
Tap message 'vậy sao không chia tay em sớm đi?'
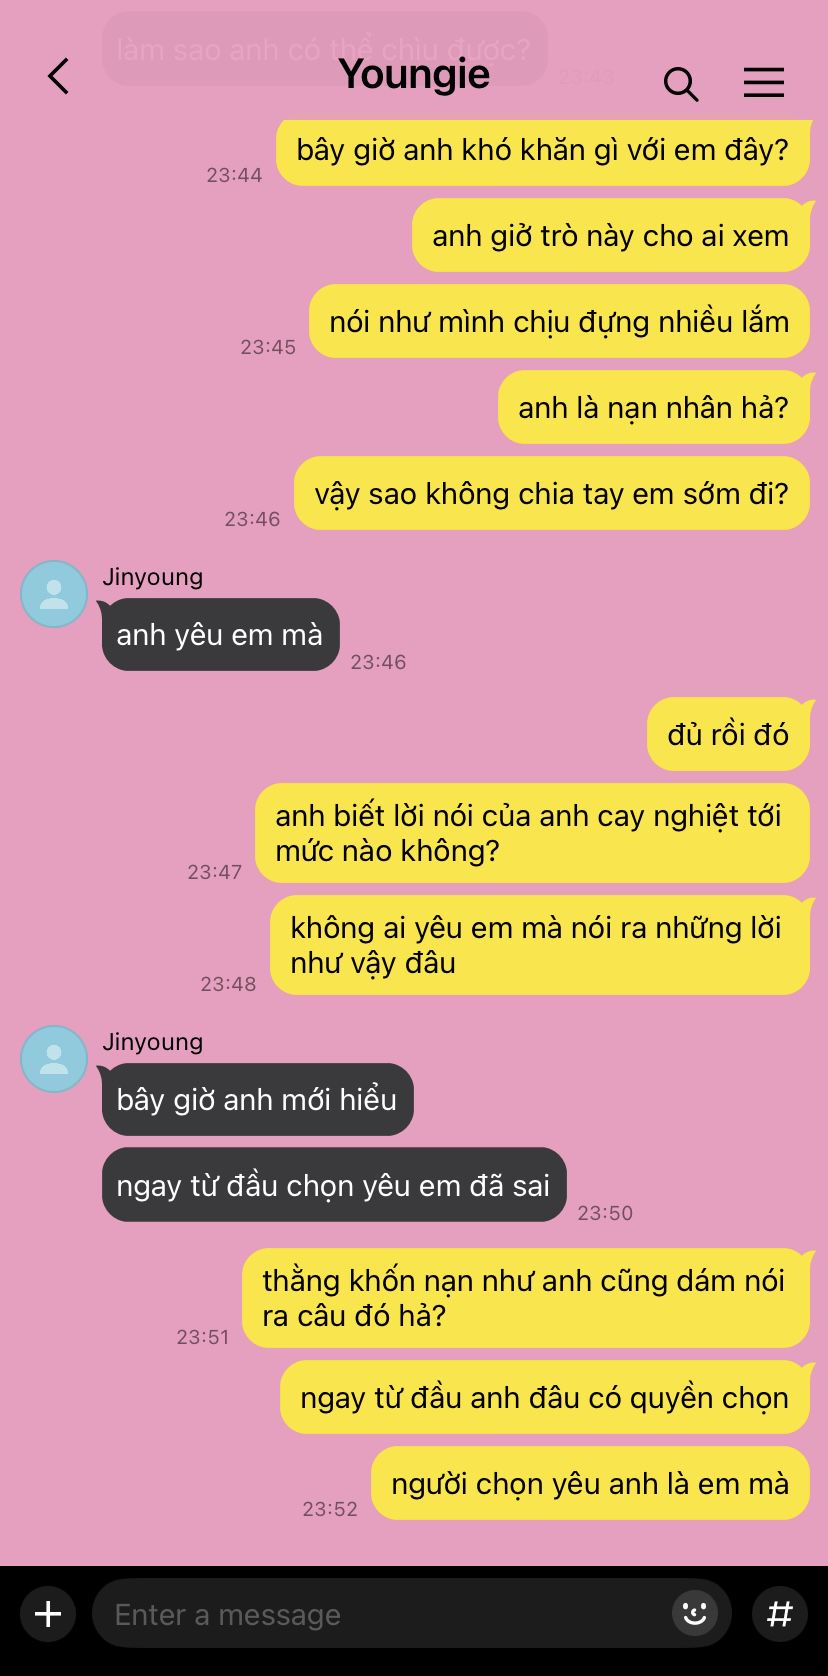tap(552, 493)
